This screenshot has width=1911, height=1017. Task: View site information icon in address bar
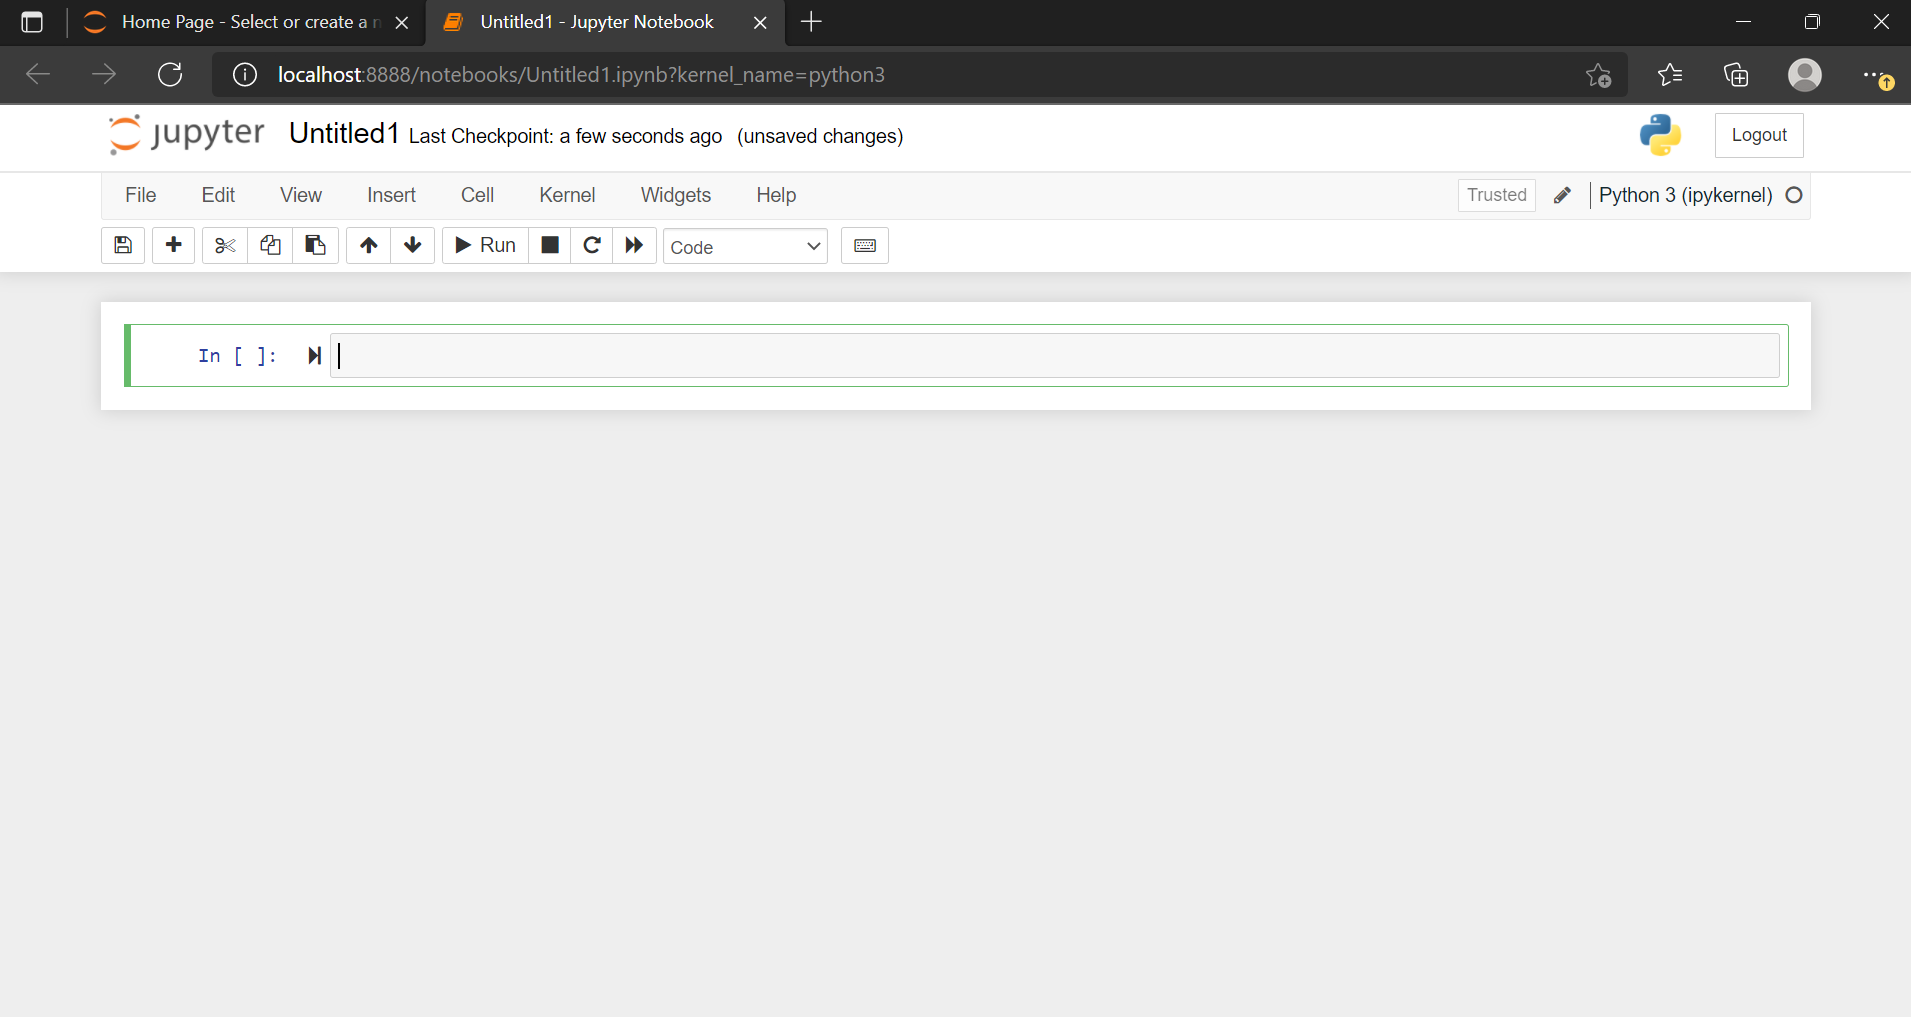pyautogui.click(x=245, y=75)
